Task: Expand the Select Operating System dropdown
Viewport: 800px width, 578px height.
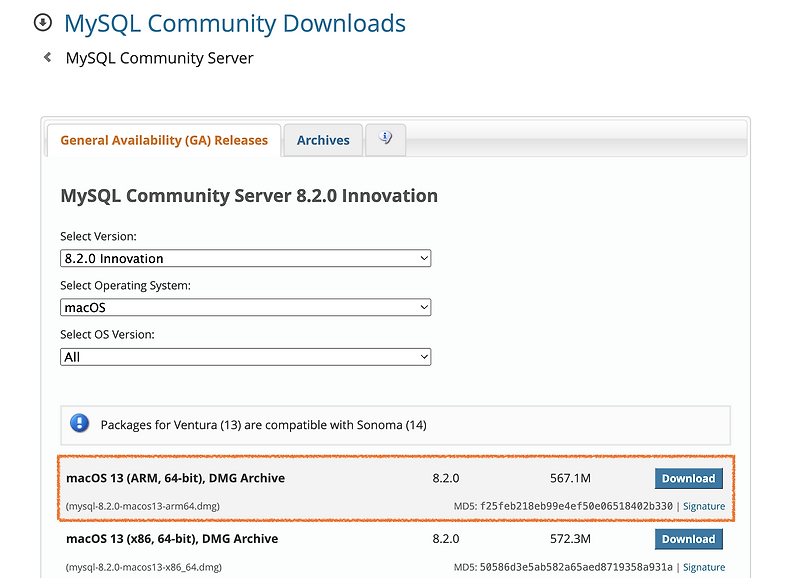Action: coord(245,307)
